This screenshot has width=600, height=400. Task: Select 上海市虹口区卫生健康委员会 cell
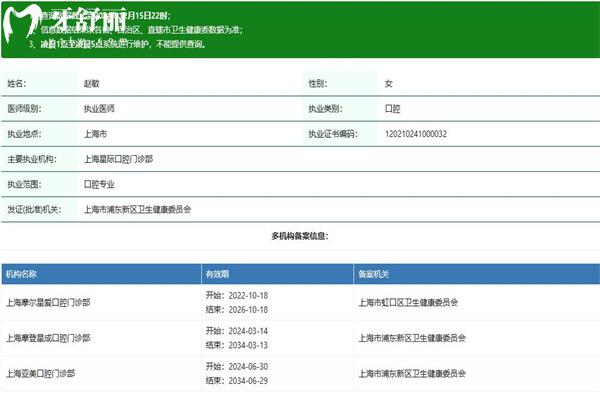pos(408,302)
